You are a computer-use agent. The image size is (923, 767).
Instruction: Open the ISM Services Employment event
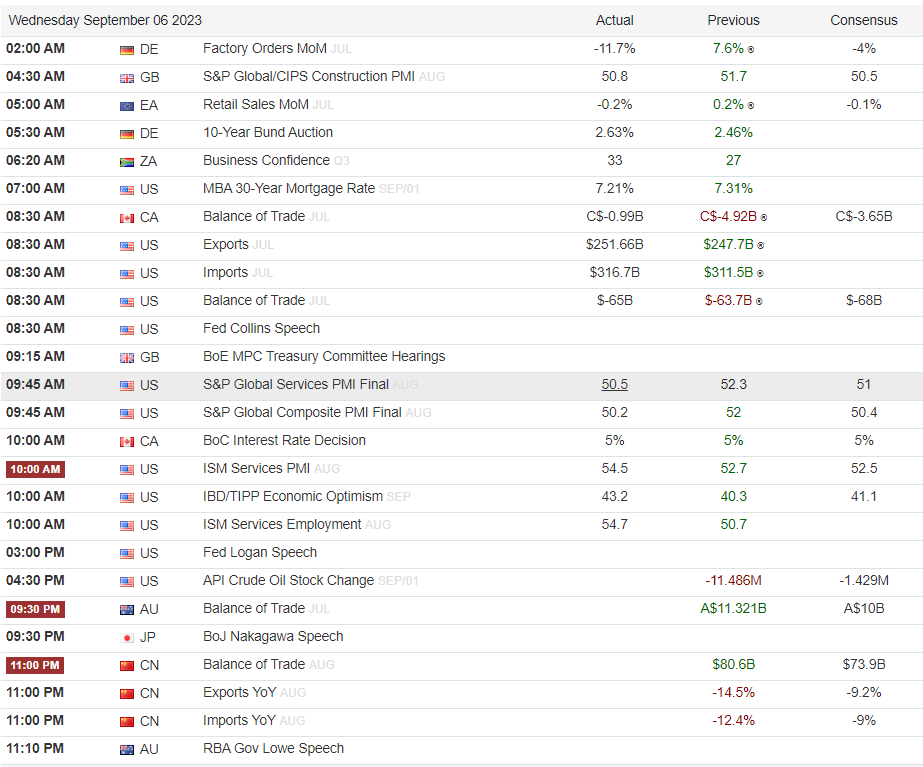pos(282,524)
